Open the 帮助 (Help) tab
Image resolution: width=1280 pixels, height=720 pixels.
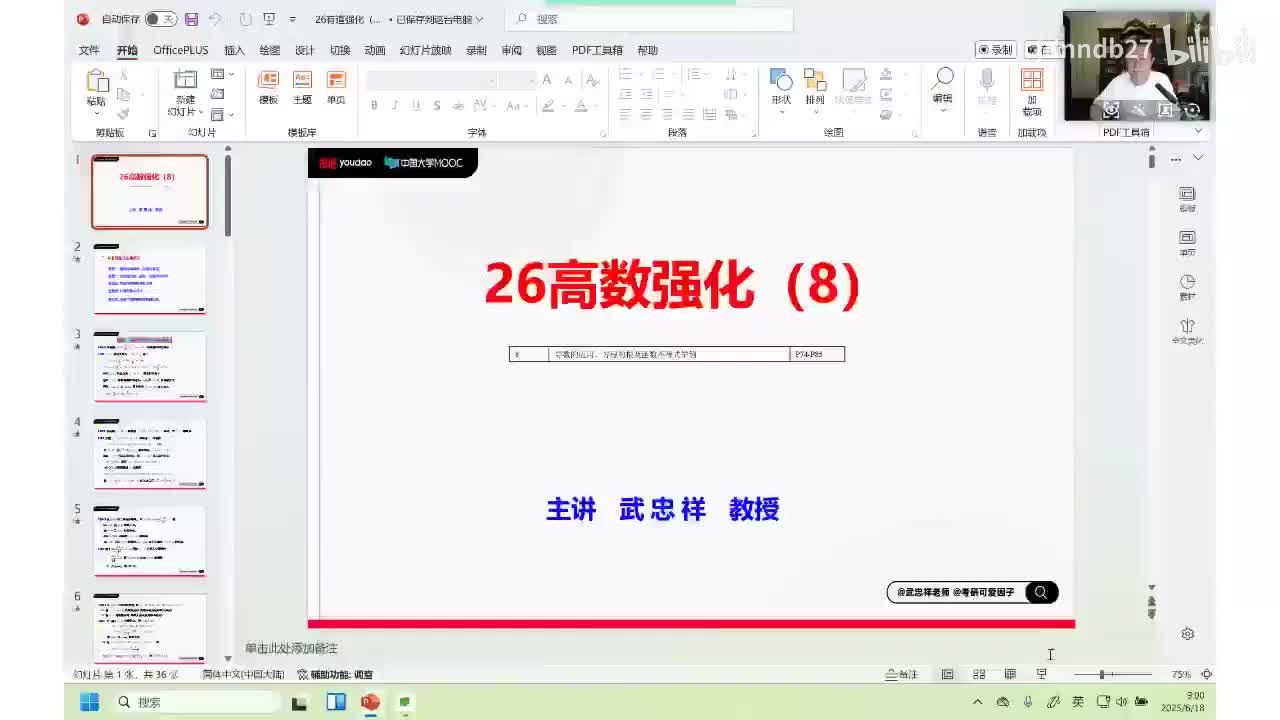coord(648,50)
